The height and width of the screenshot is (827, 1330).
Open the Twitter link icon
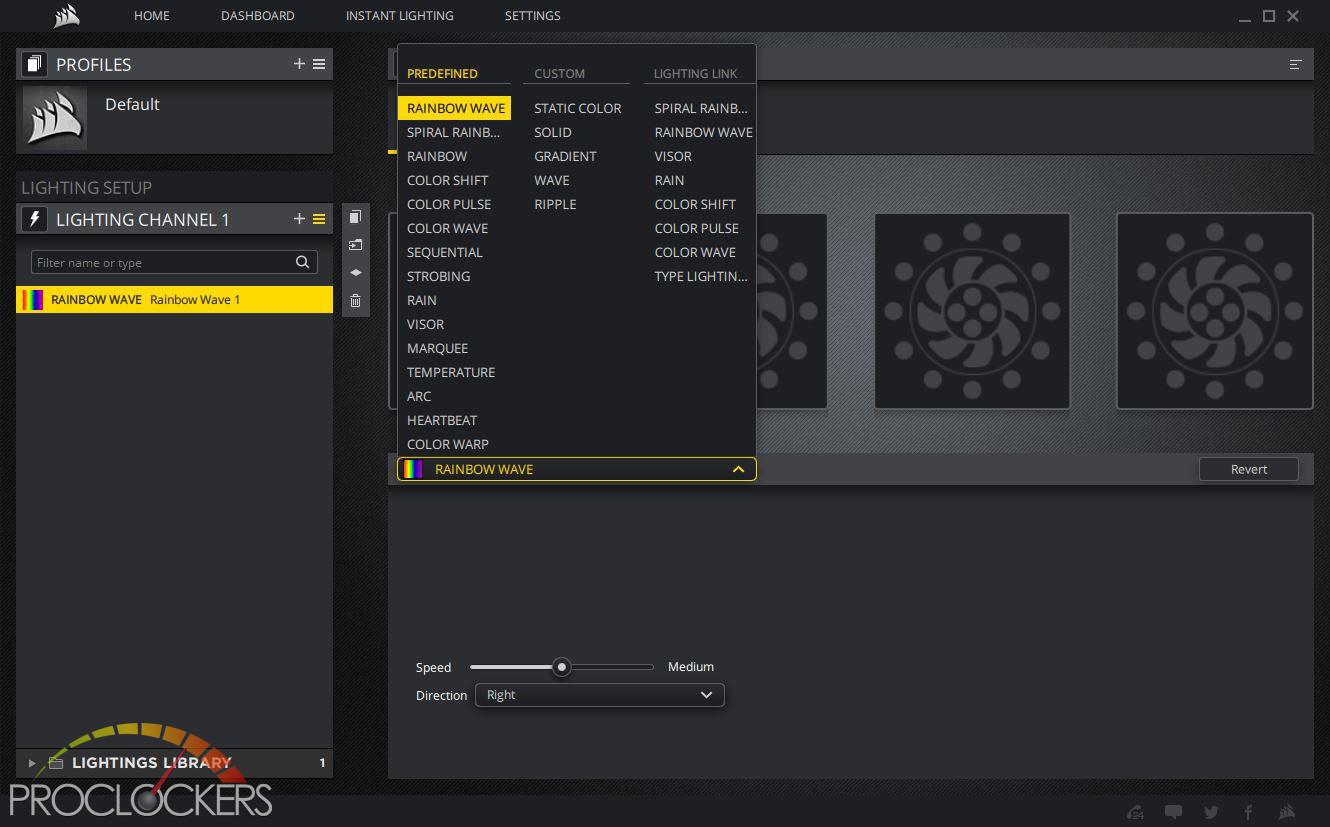pos(1211,812)
